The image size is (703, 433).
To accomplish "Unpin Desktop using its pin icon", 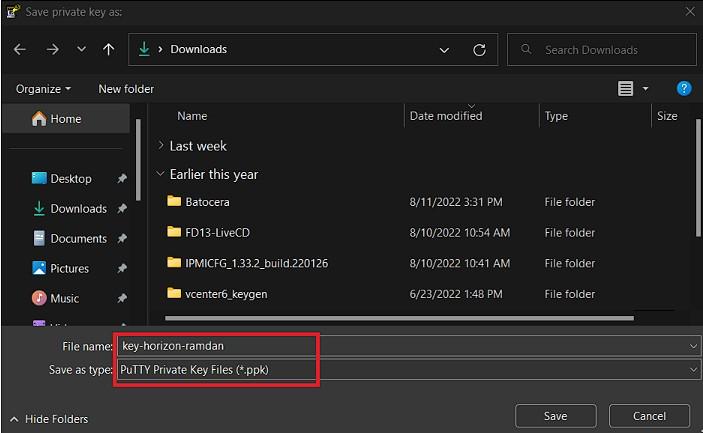I will pyautogui.click(x=122, y=179).
